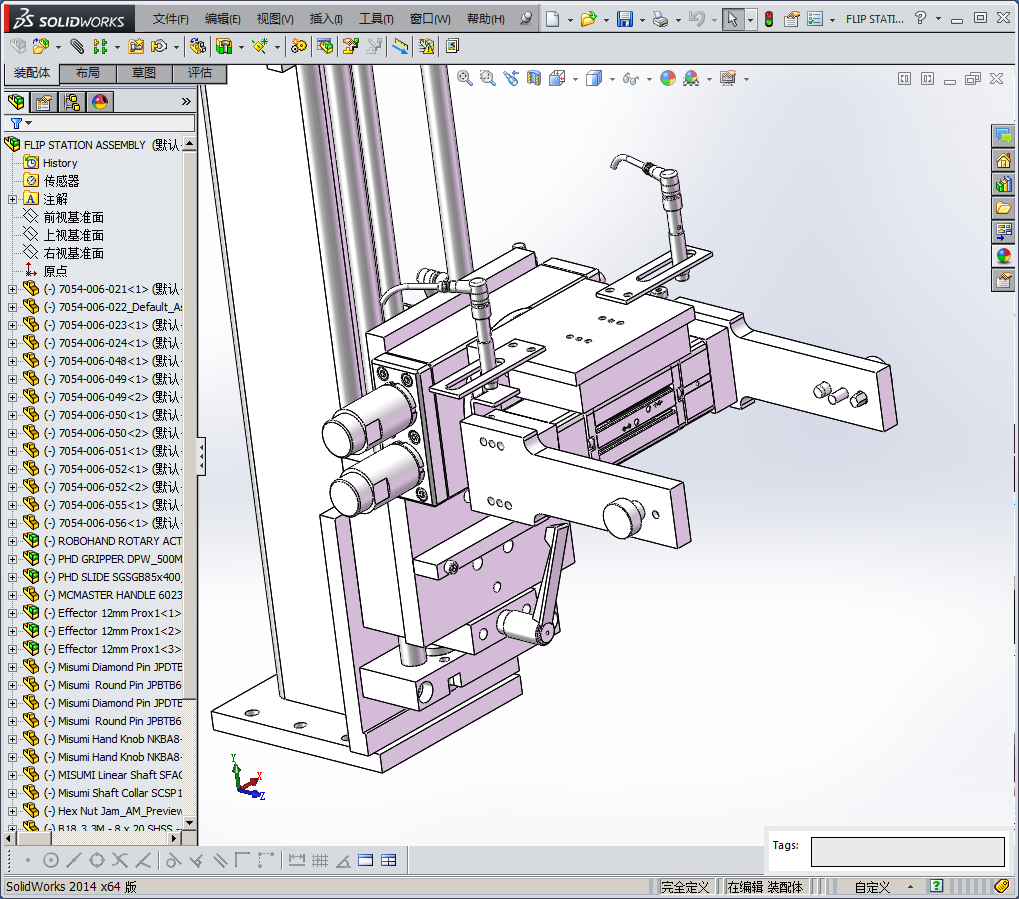1019x899 pixels.
Task: Click the Previous View icon
Action: tap(511, 78)
